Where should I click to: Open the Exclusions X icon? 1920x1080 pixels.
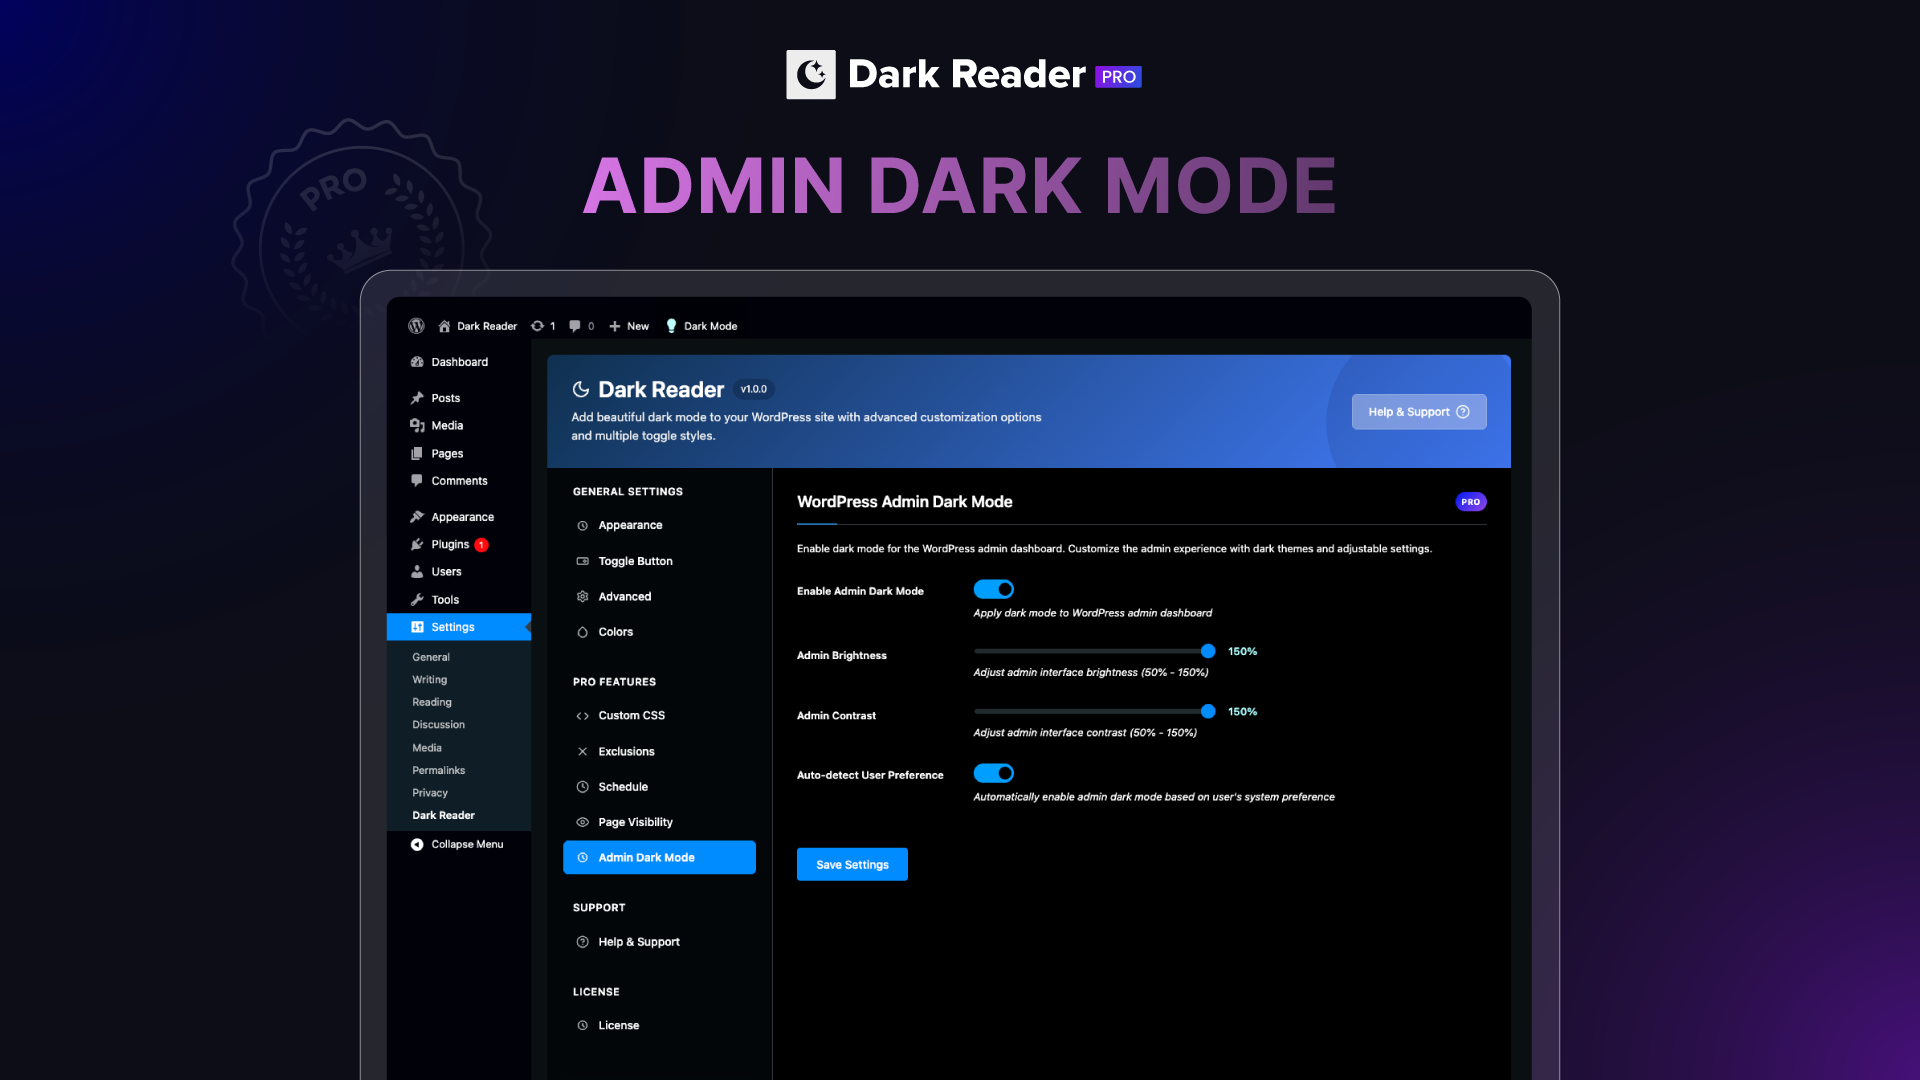(583, 751)
